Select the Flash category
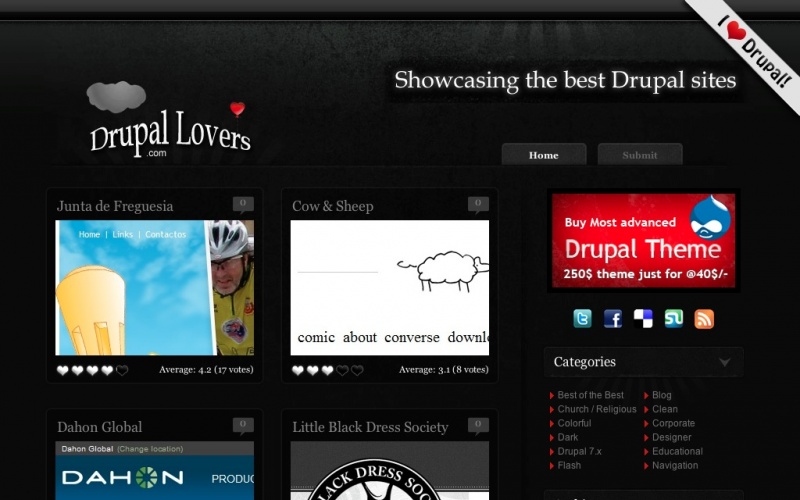This screenshot has height=500, width=800. [569, 465]
